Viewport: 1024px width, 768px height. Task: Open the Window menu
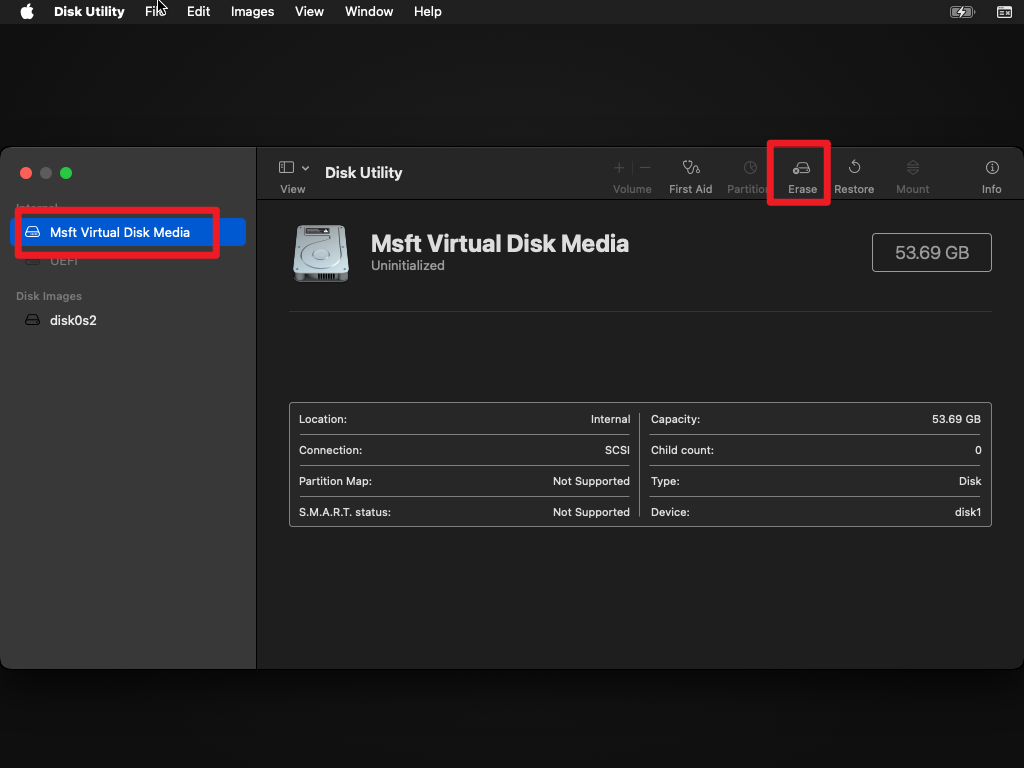[369, 12]
